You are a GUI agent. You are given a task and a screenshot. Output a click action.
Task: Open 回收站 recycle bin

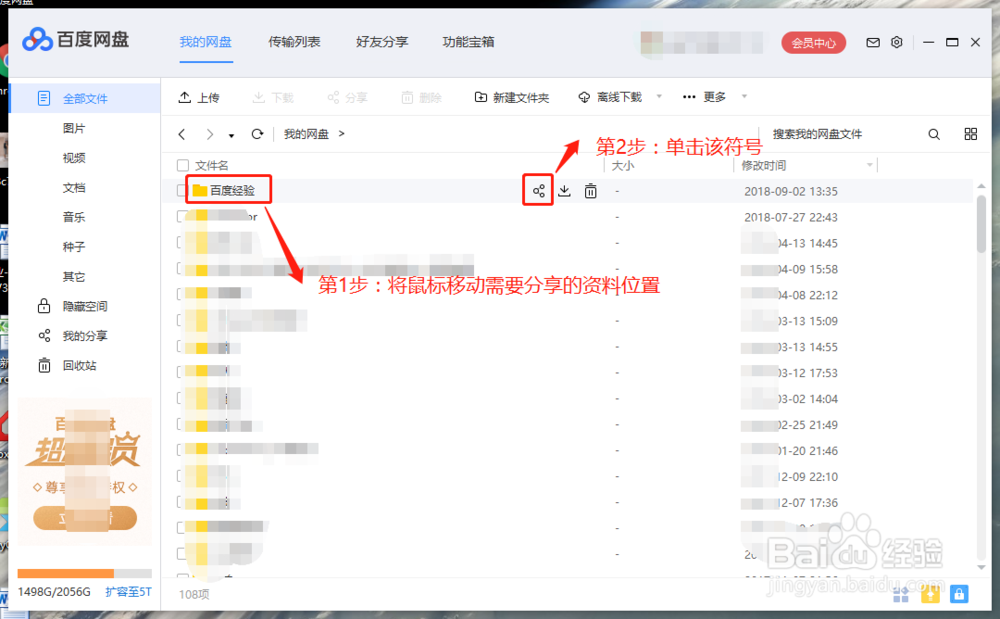(67, 365)
